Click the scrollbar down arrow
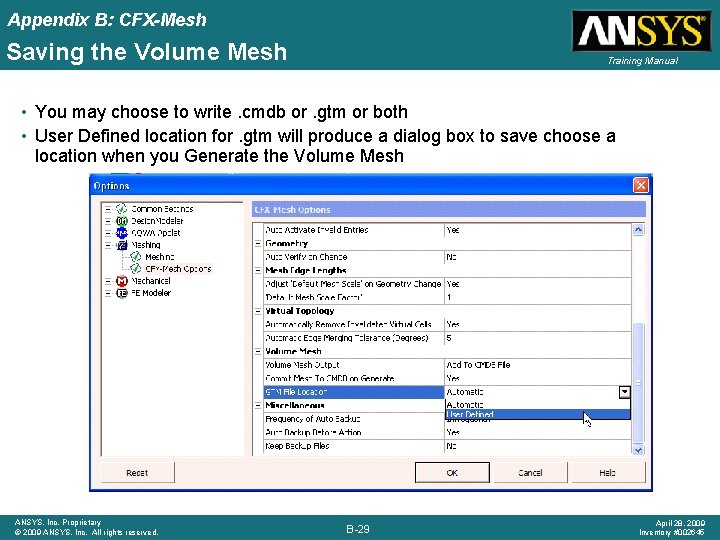The image size is (720, 540). (638, 450)
